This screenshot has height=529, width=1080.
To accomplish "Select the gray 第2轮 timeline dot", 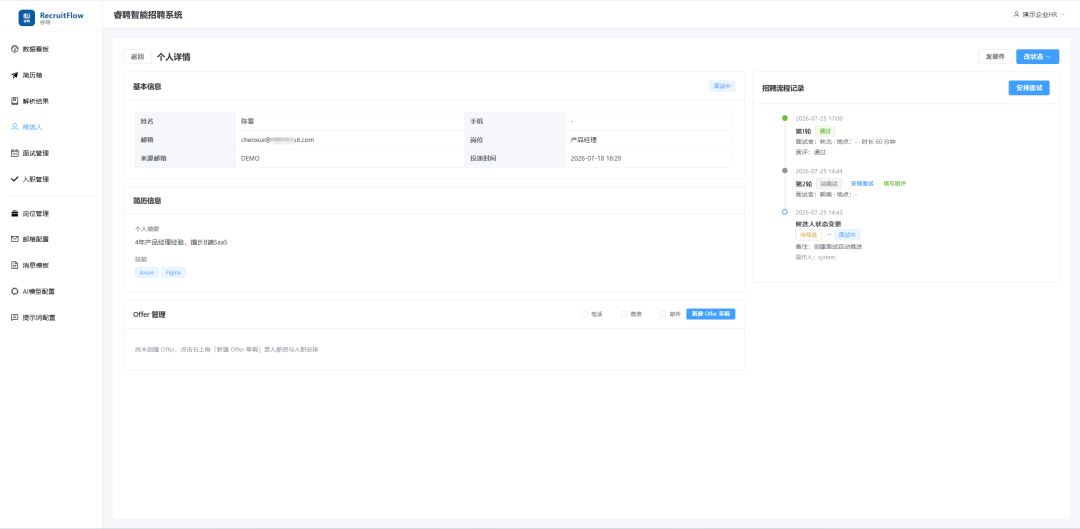I will 785,170.
